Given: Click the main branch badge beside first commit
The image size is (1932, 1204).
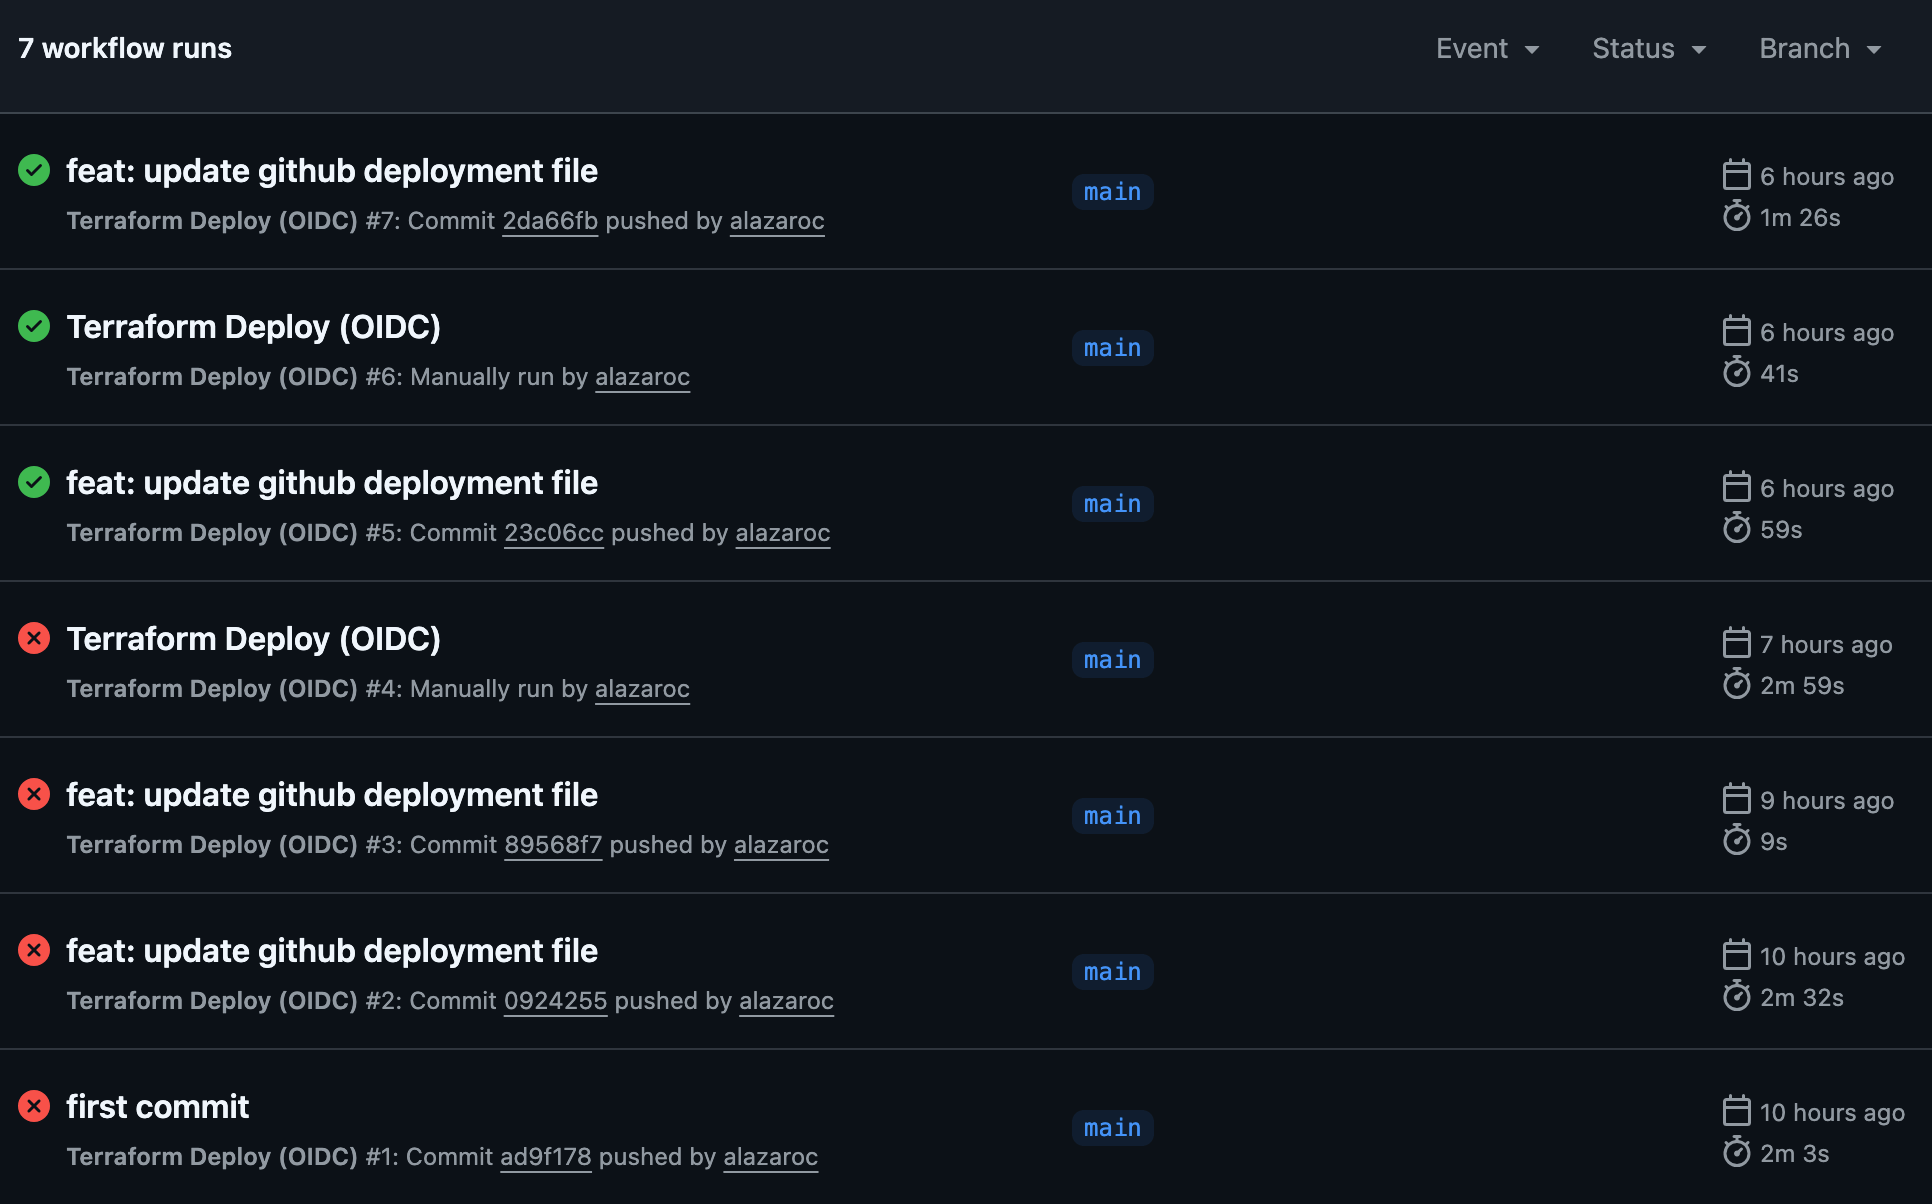Looking at the screenshot, I should (1112, 1127).
